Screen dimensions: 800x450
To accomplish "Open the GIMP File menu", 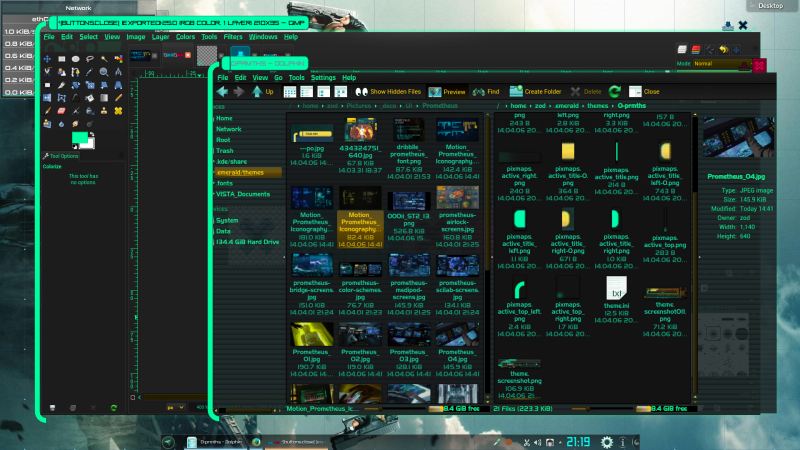I will 49,37.
